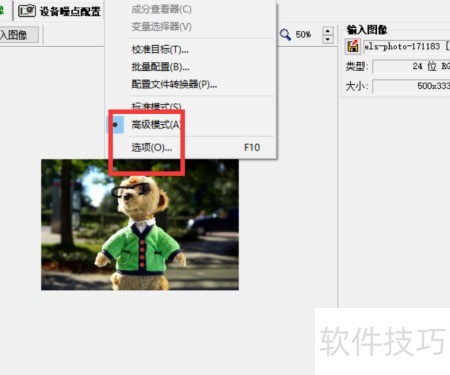Click the input image filename field
450x375 pixels.
click(x=406, y=46)
